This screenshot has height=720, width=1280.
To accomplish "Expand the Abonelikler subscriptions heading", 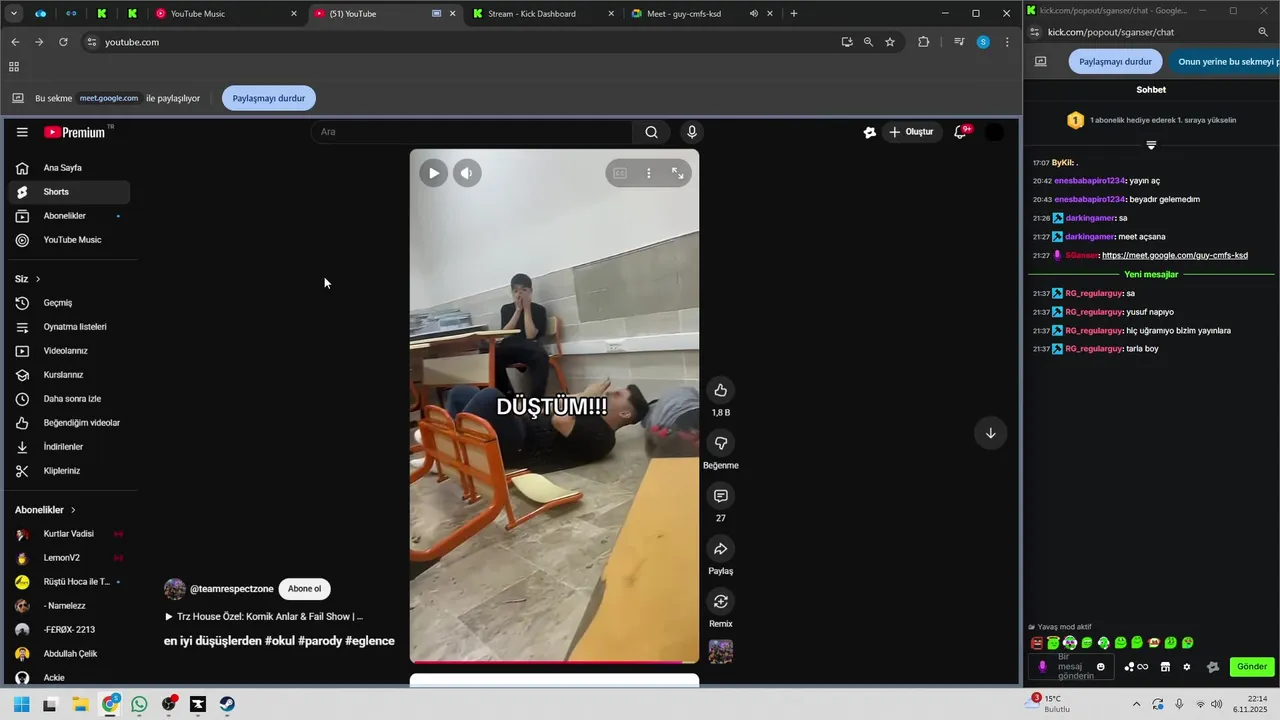I will coord(45,510).
